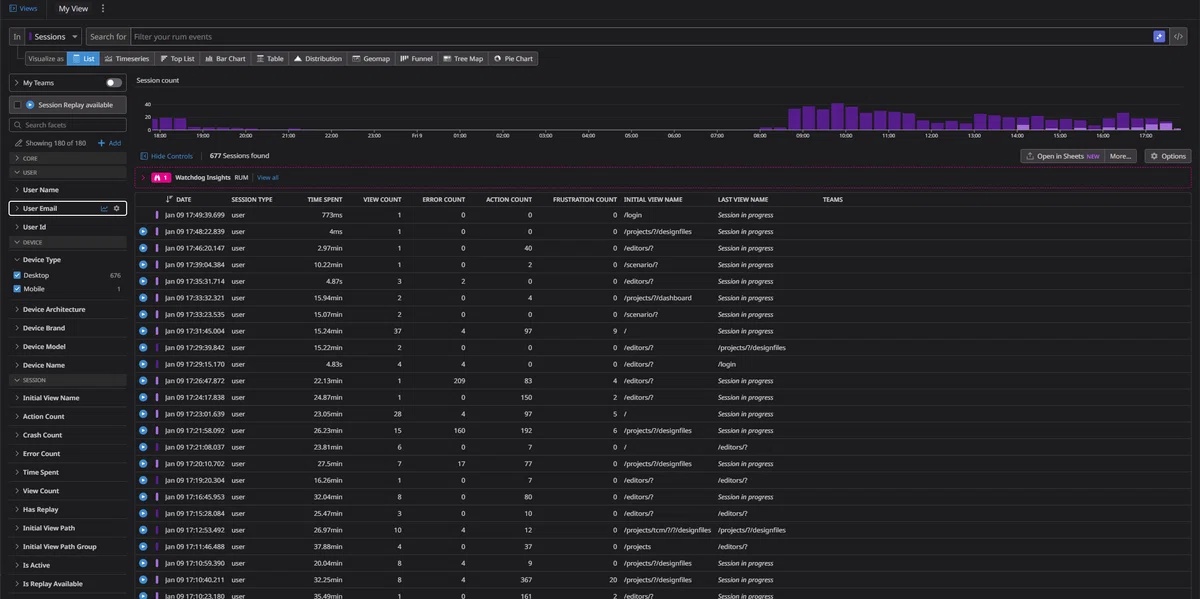Image resolution: width=1200 pixels, height=599 pixels.
Task: Switch to Tree Map visualization
Action: point(462,59)
